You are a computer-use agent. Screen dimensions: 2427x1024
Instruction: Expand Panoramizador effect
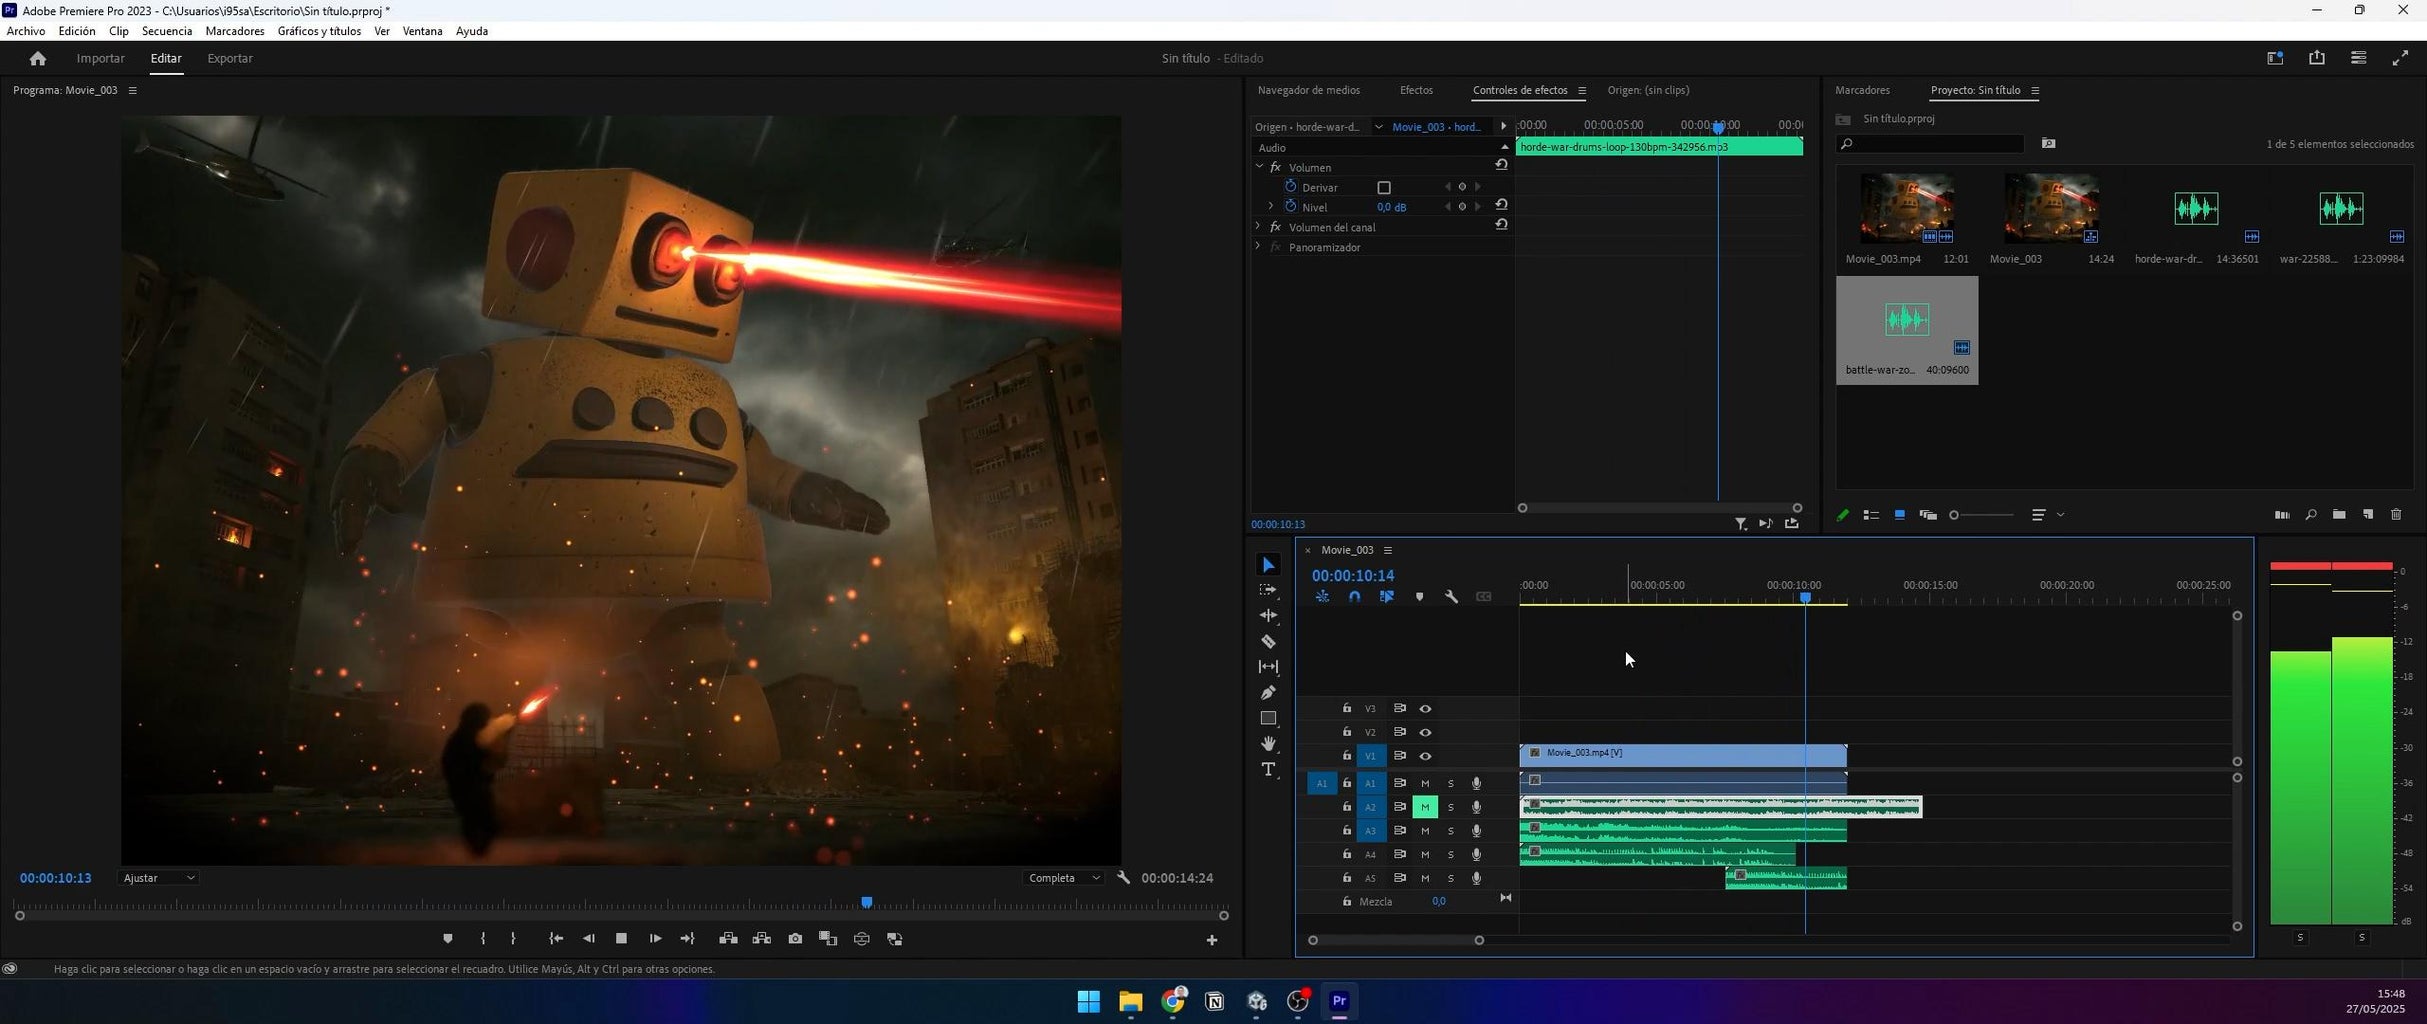click(1259, 247)
